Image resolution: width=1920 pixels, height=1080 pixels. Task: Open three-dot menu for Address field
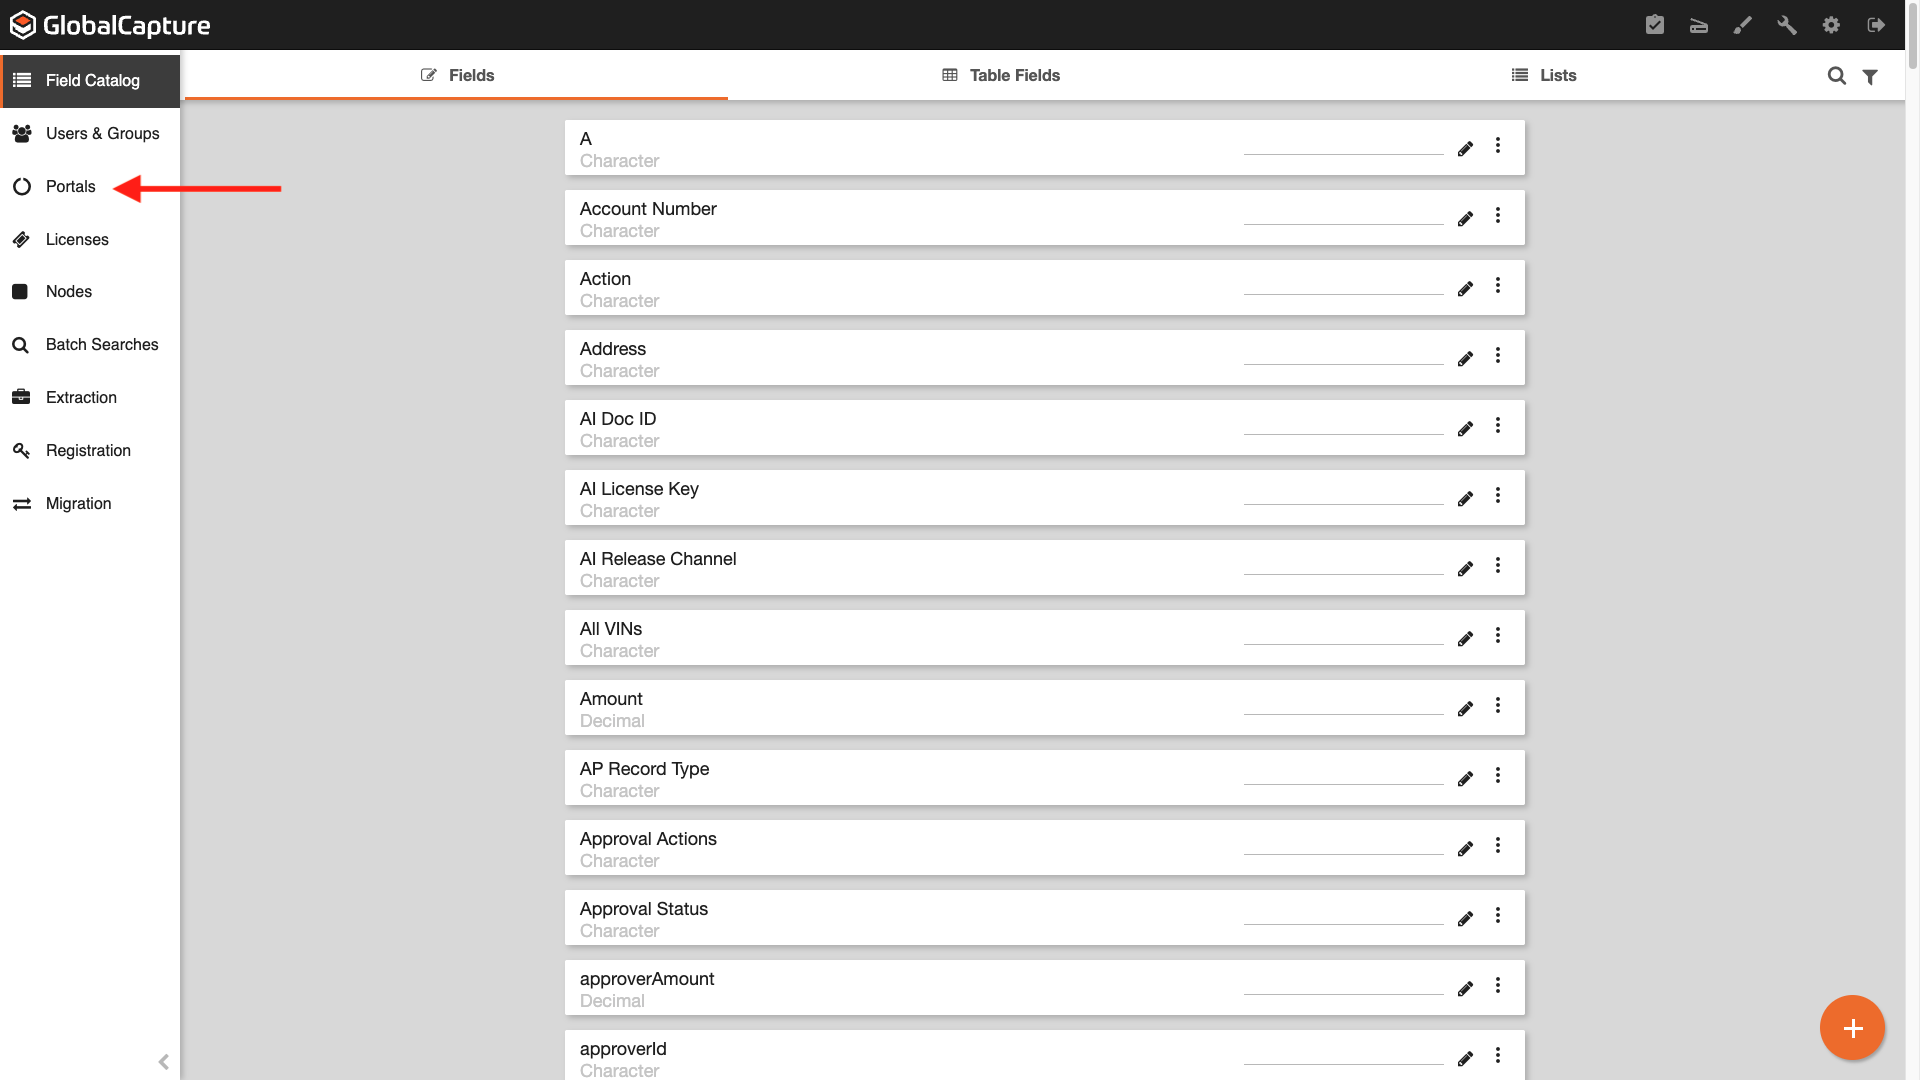(1498, 356)
